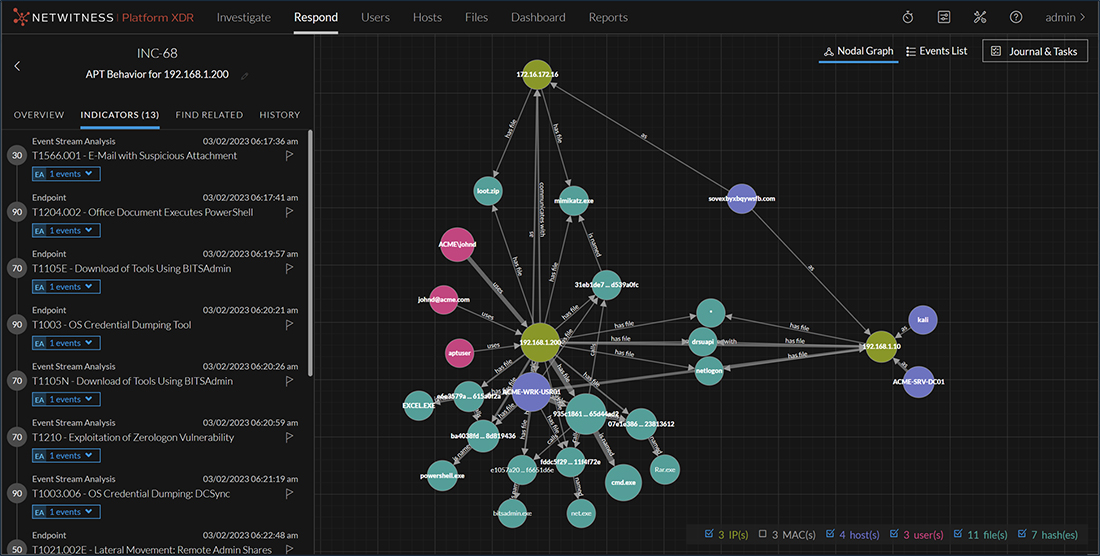
Task: Open the Investigate menu
Action: (x=243, y=18)
